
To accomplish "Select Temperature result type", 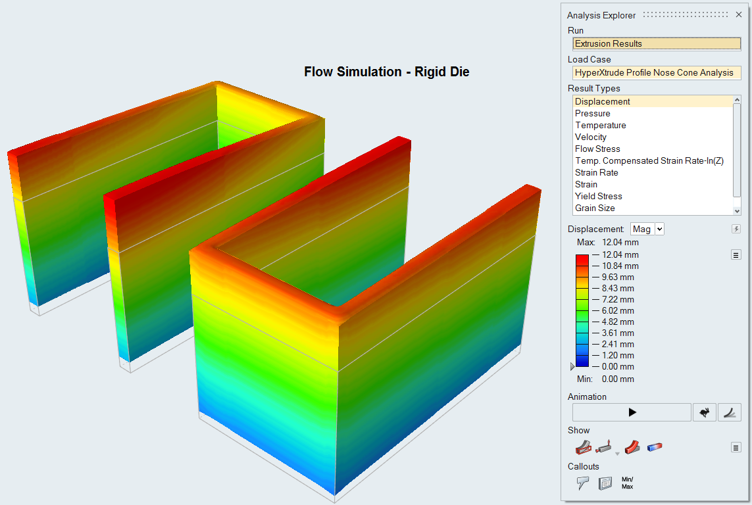I will pos(600,126).
